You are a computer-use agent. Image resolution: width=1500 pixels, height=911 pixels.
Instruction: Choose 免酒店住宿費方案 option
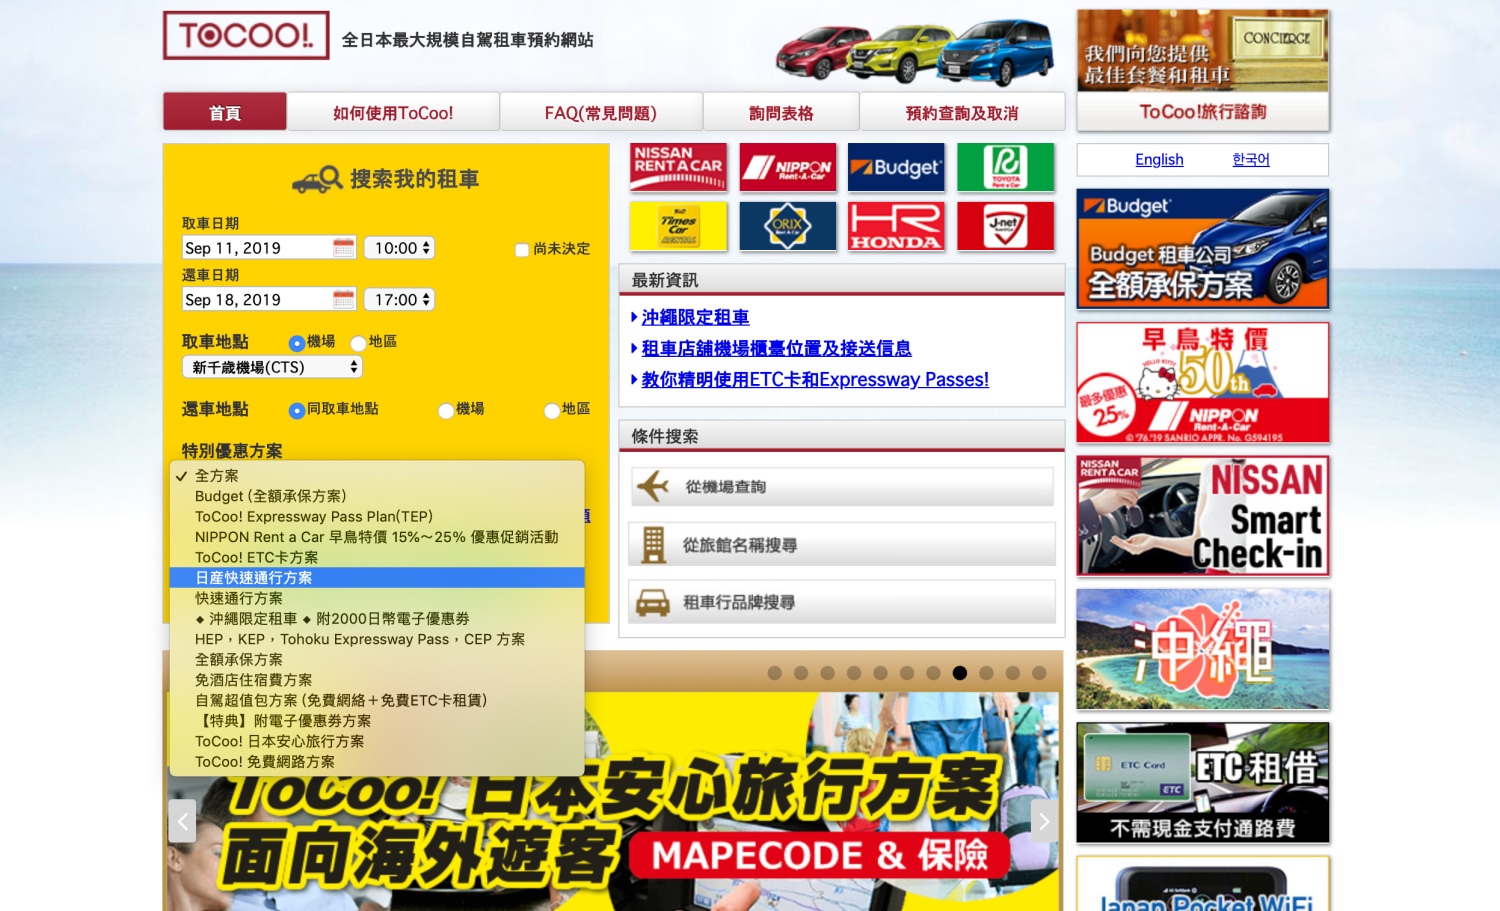(x=377, y=680)
